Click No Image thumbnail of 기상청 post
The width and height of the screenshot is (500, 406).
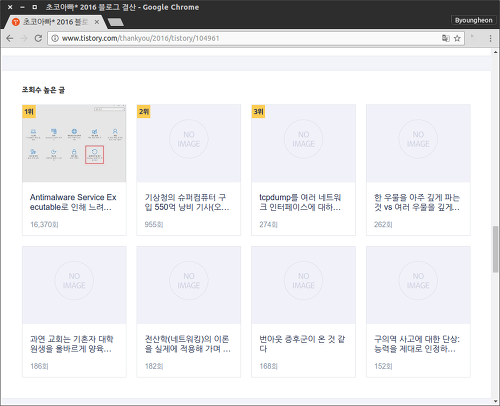(189, 143)
